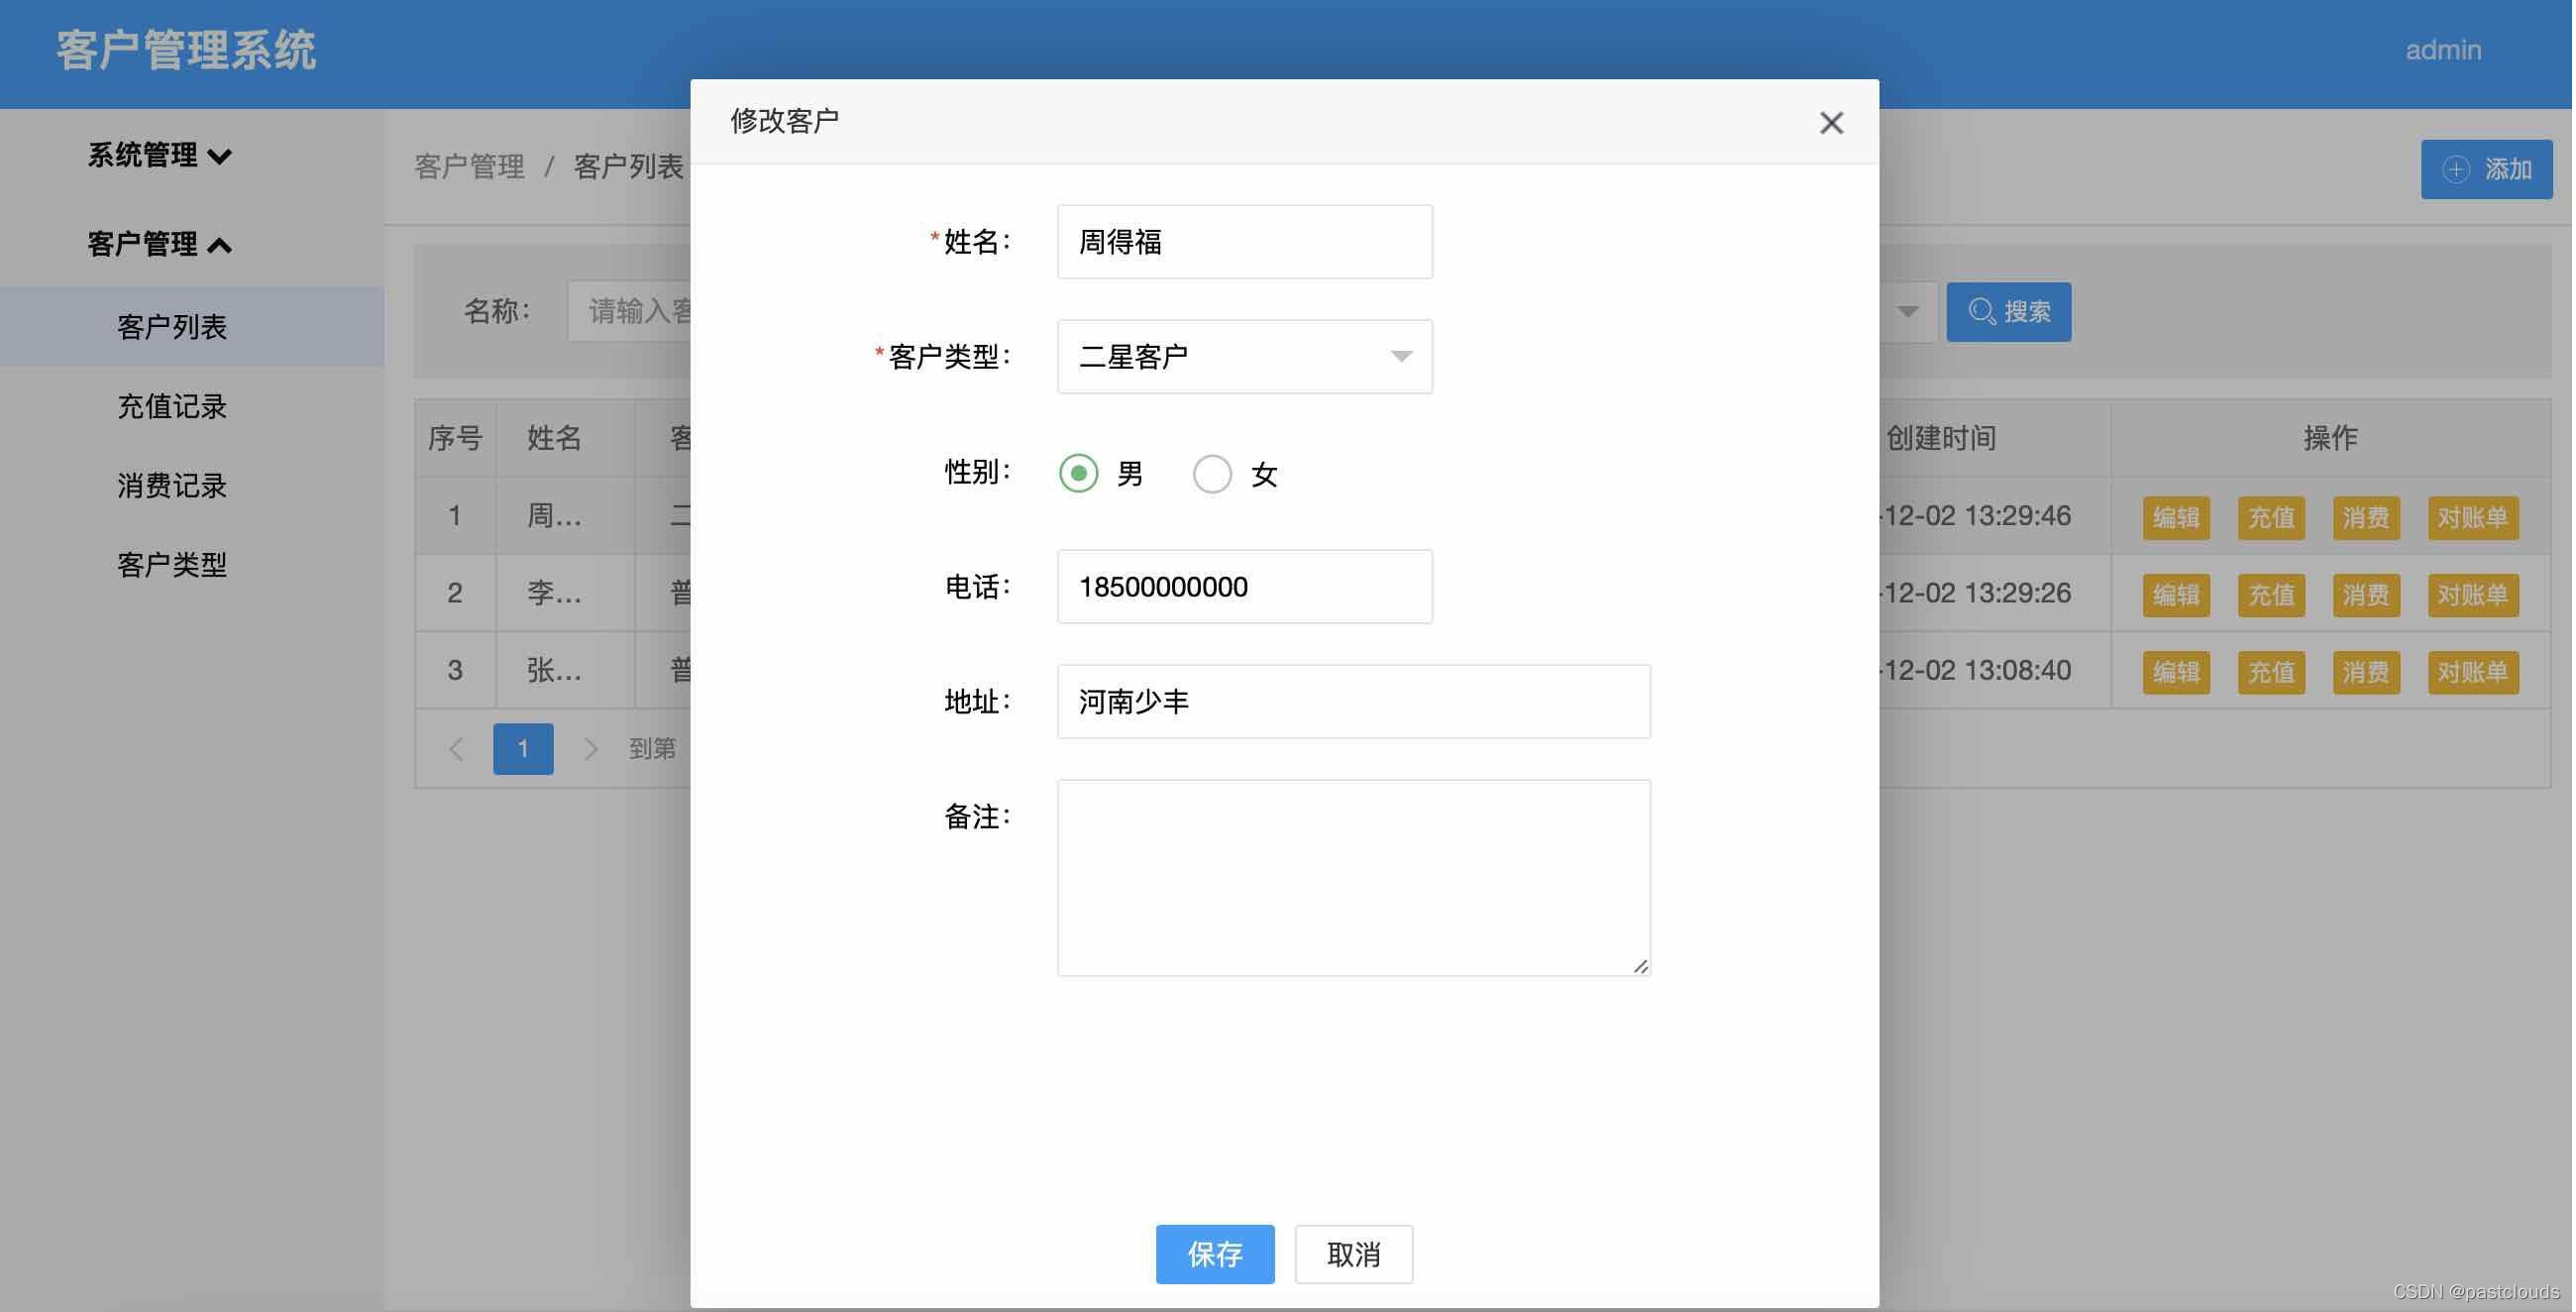Open 充值记录 in the sidebar
This screenshot has width=2576, height=1312.
172,406
